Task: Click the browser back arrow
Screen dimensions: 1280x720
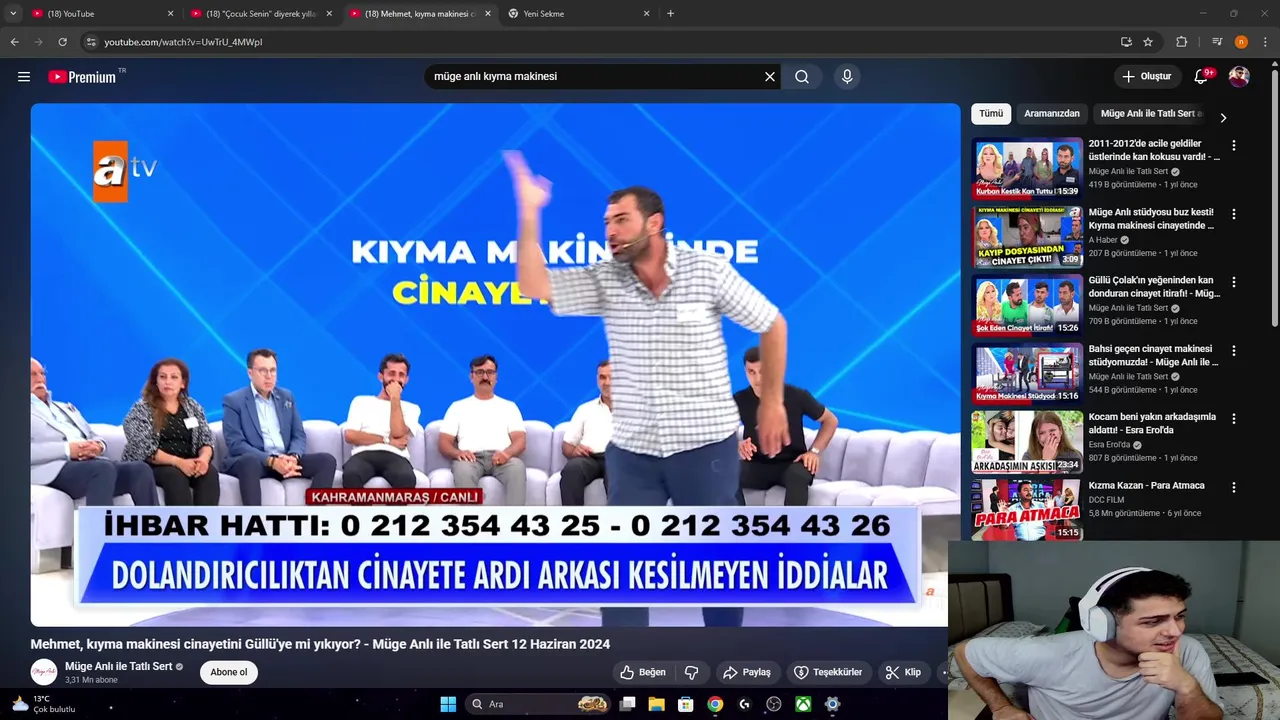Action: tap(14, 42)
